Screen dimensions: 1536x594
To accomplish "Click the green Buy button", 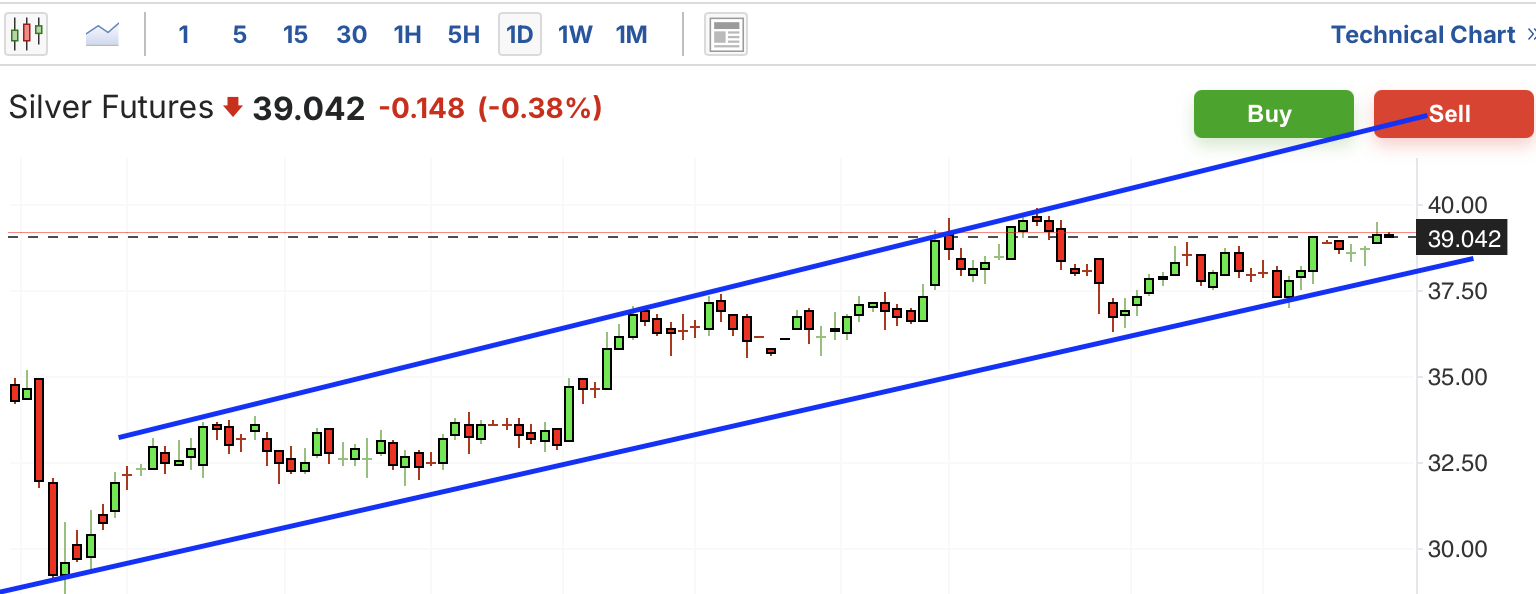I will click(1273, 114).
